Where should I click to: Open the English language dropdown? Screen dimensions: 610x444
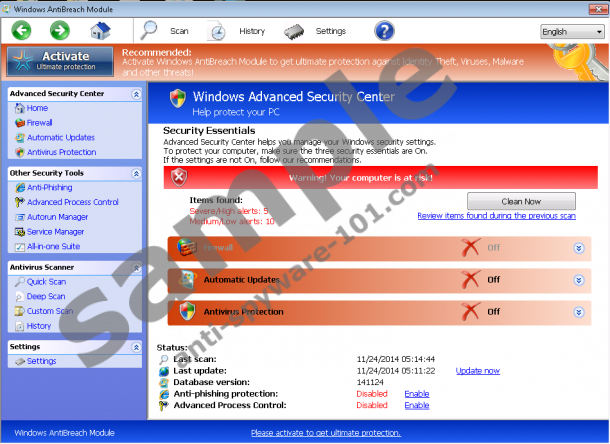tap(570, 31)
